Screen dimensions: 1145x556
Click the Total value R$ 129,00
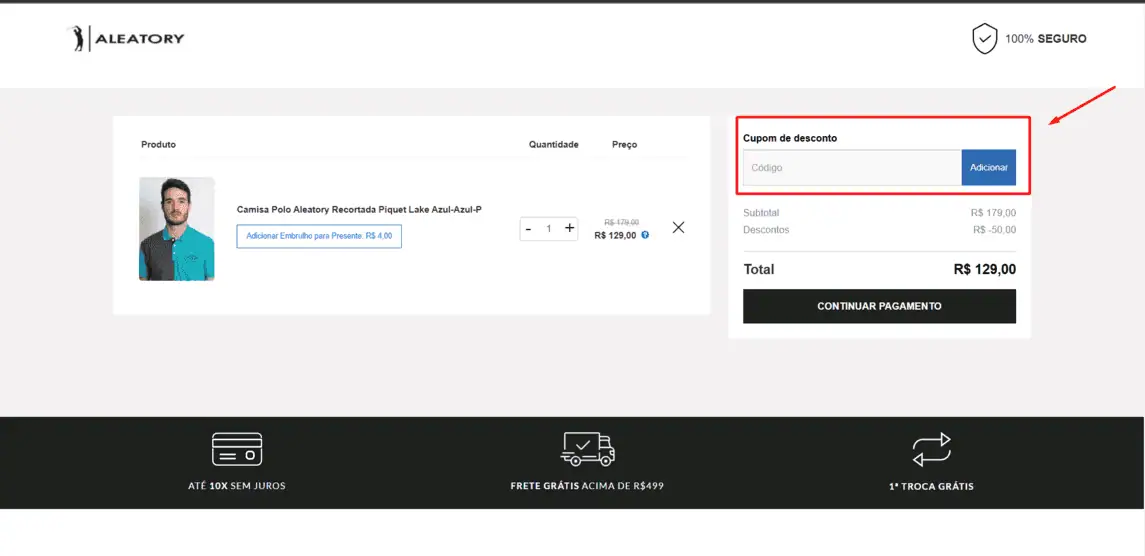pos(984,270)
